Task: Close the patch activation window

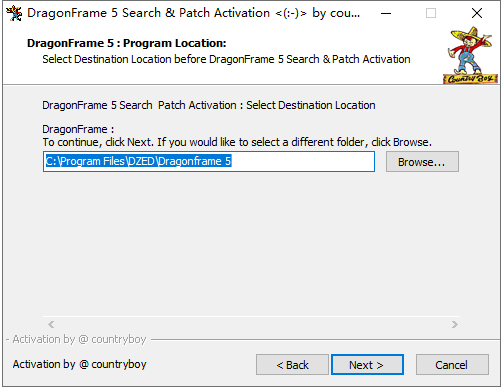Action: point(477,13)
